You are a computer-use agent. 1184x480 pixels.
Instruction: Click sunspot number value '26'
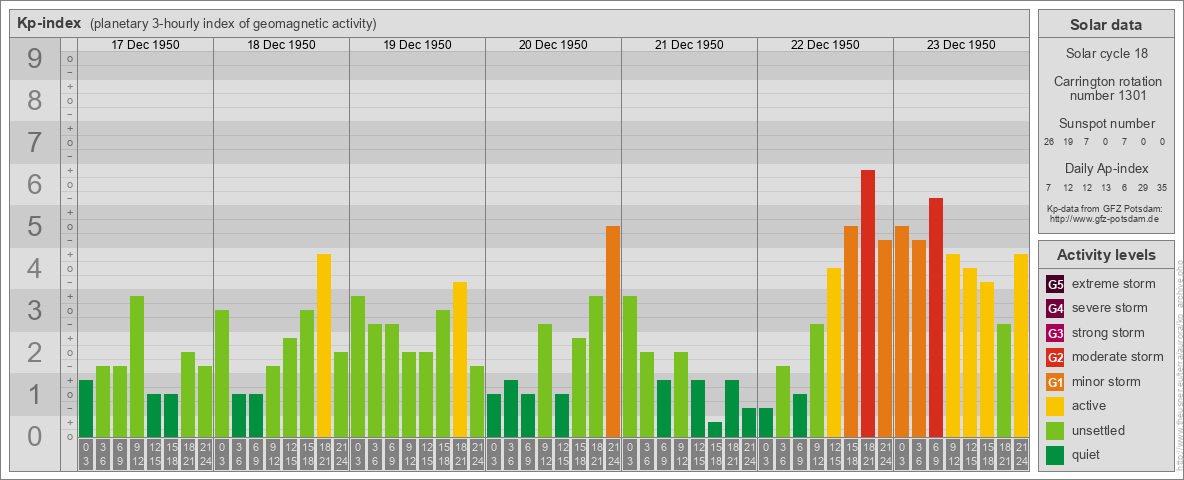click(x=1049, y=142)
